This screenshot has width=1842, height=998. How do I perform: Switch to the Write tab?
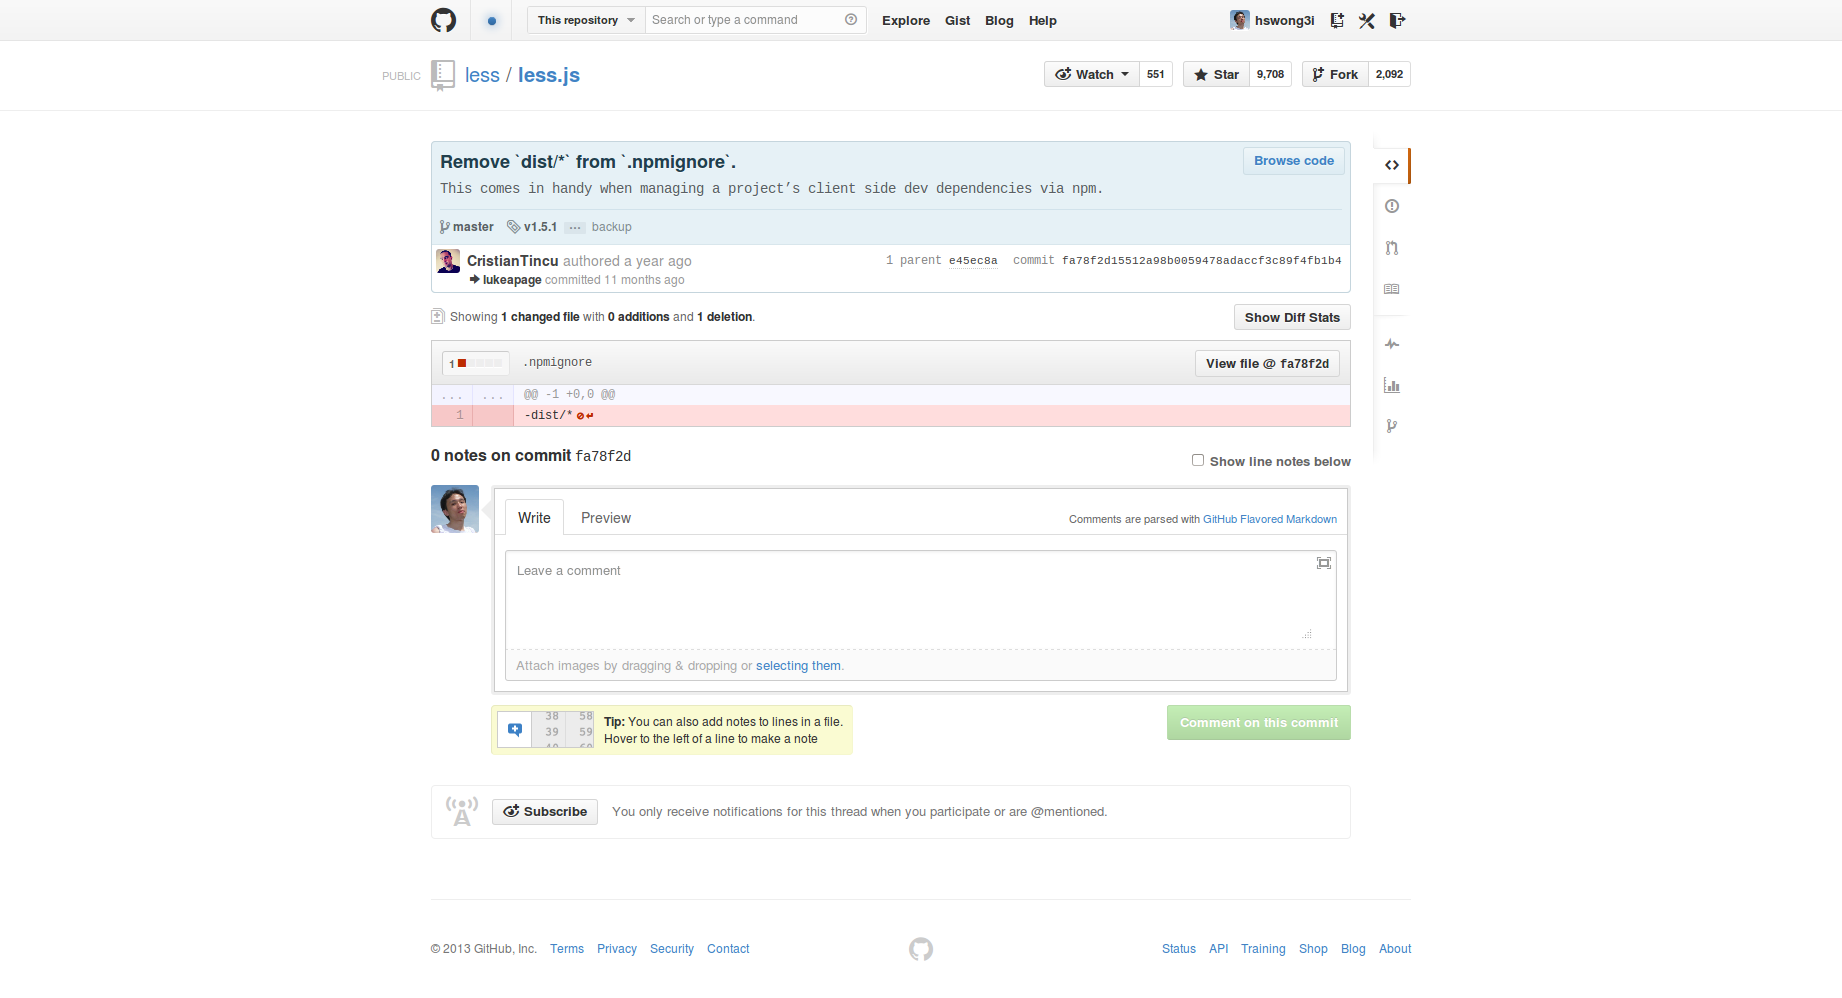[x=534, y=518]
